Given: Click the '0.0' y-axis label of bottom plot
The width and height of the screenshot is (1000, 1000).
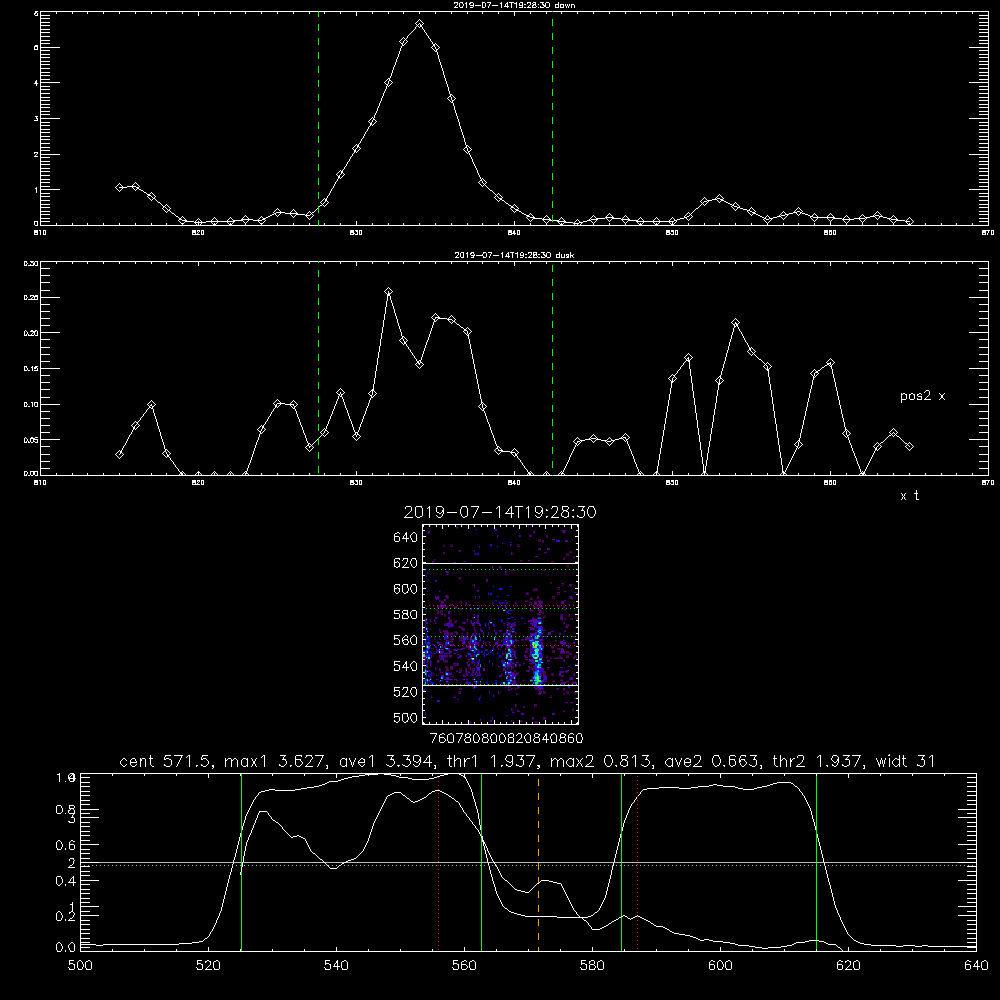Looking at the screenshot, I should 65,948.
